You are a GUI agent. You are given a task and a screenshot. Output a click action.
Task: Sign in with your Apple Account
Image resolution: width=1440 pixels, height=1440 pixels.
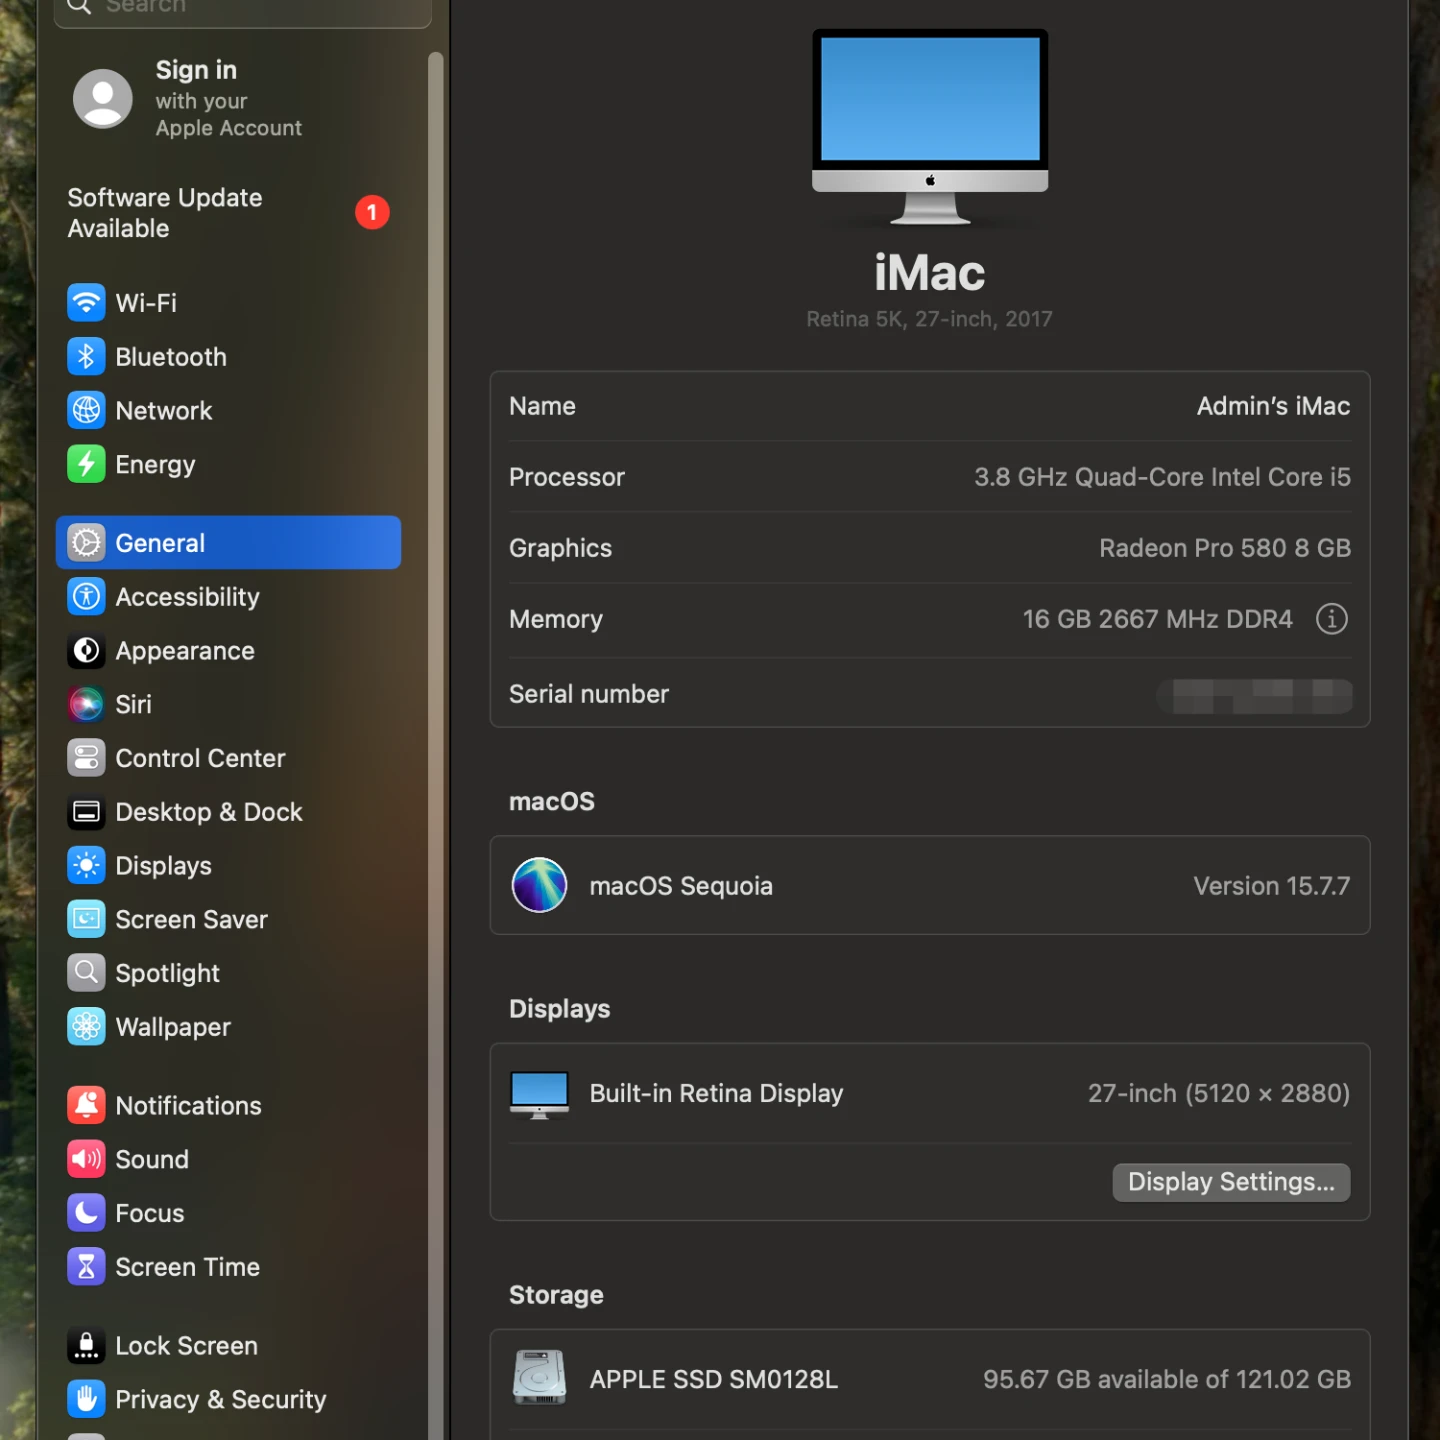(x=228, y=98)
